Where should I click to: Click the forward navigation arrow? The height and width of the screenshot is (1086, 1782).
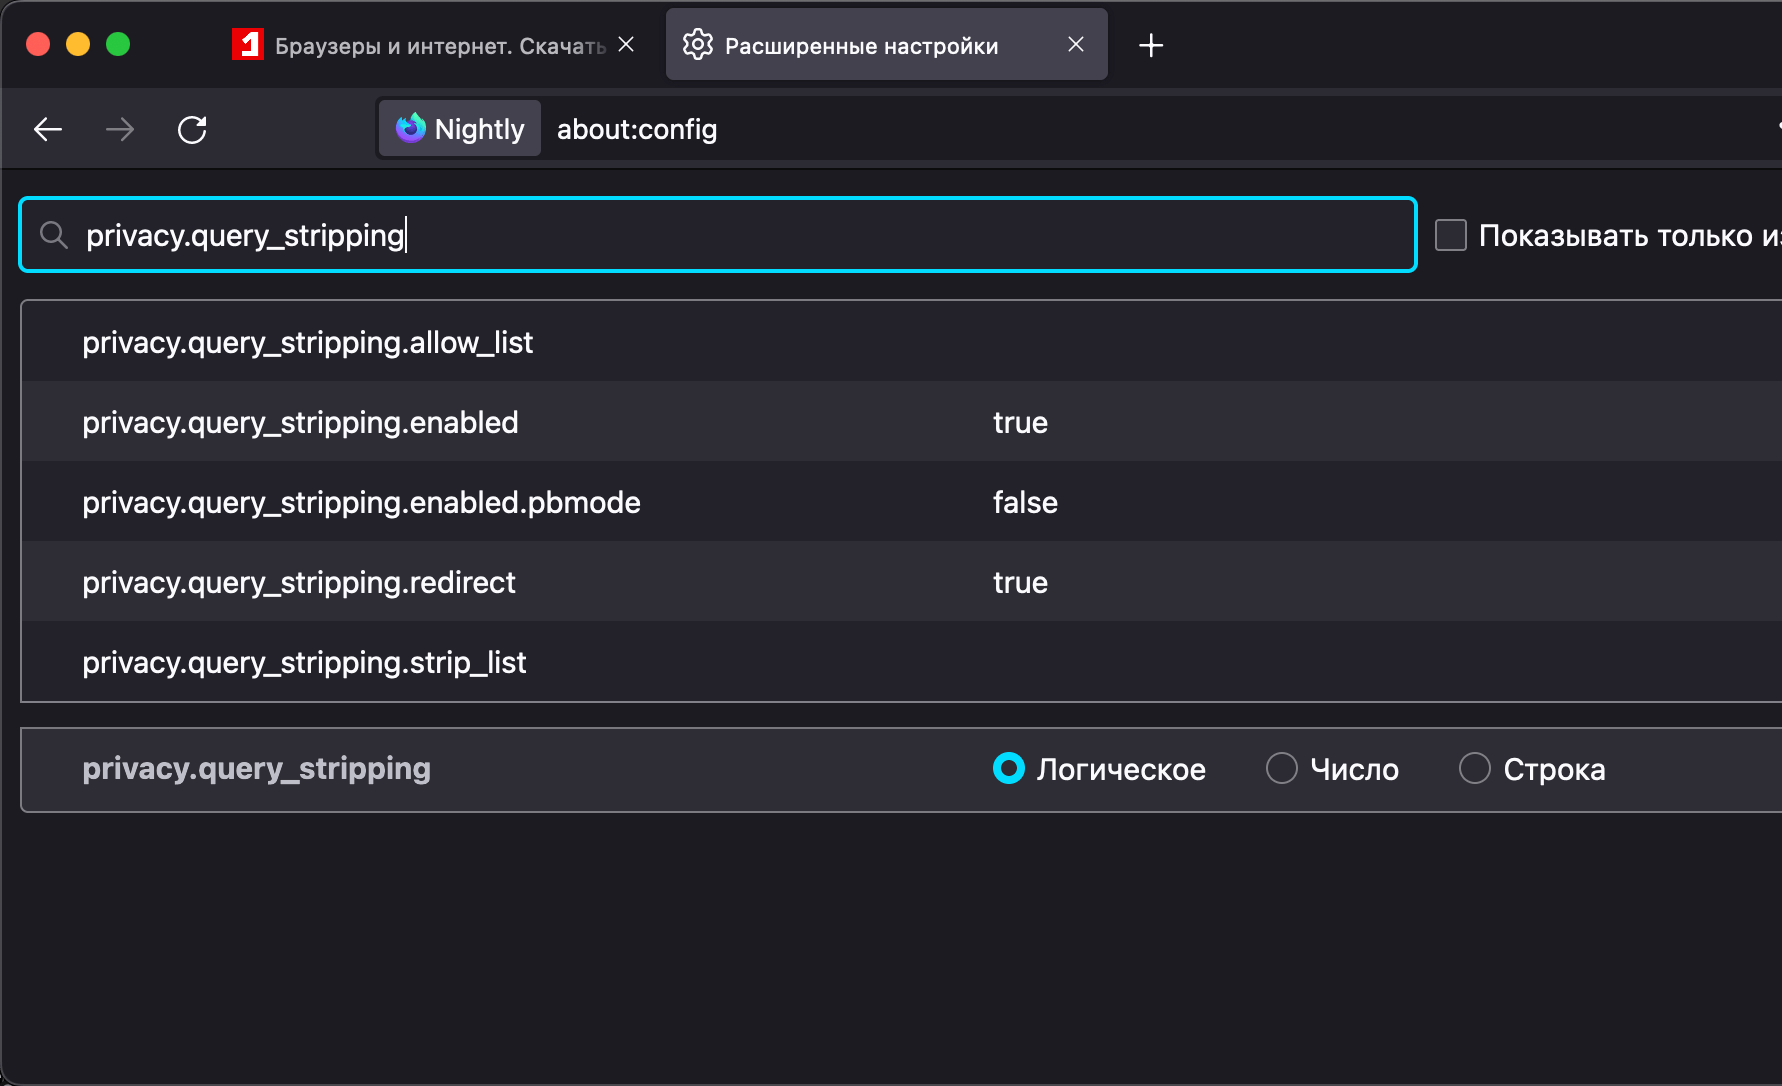pyautogui.click(x=119, y=129)
